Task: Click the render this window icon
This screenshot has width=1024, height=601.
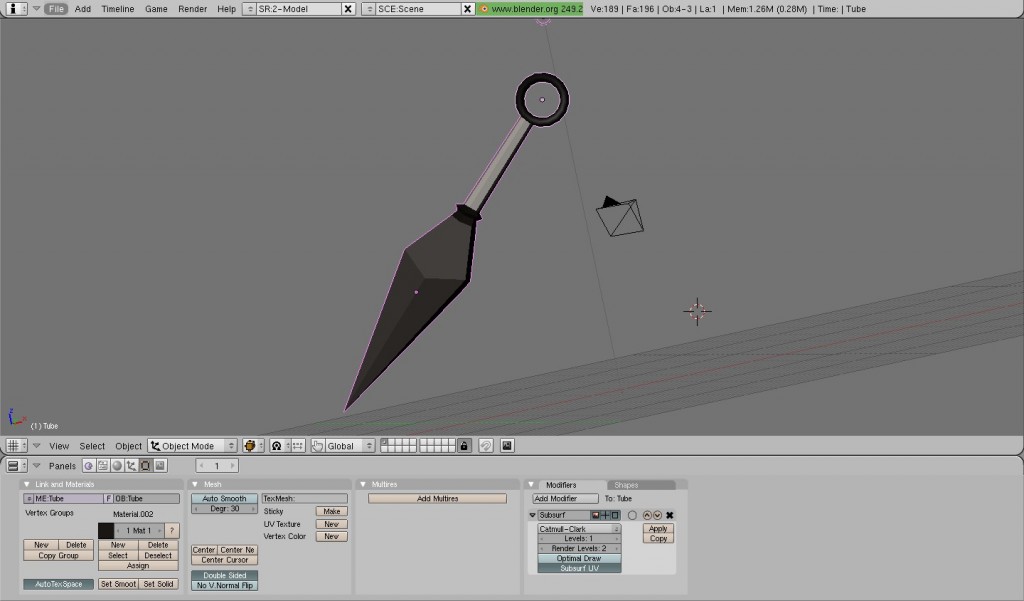Action: pos(507,446)
